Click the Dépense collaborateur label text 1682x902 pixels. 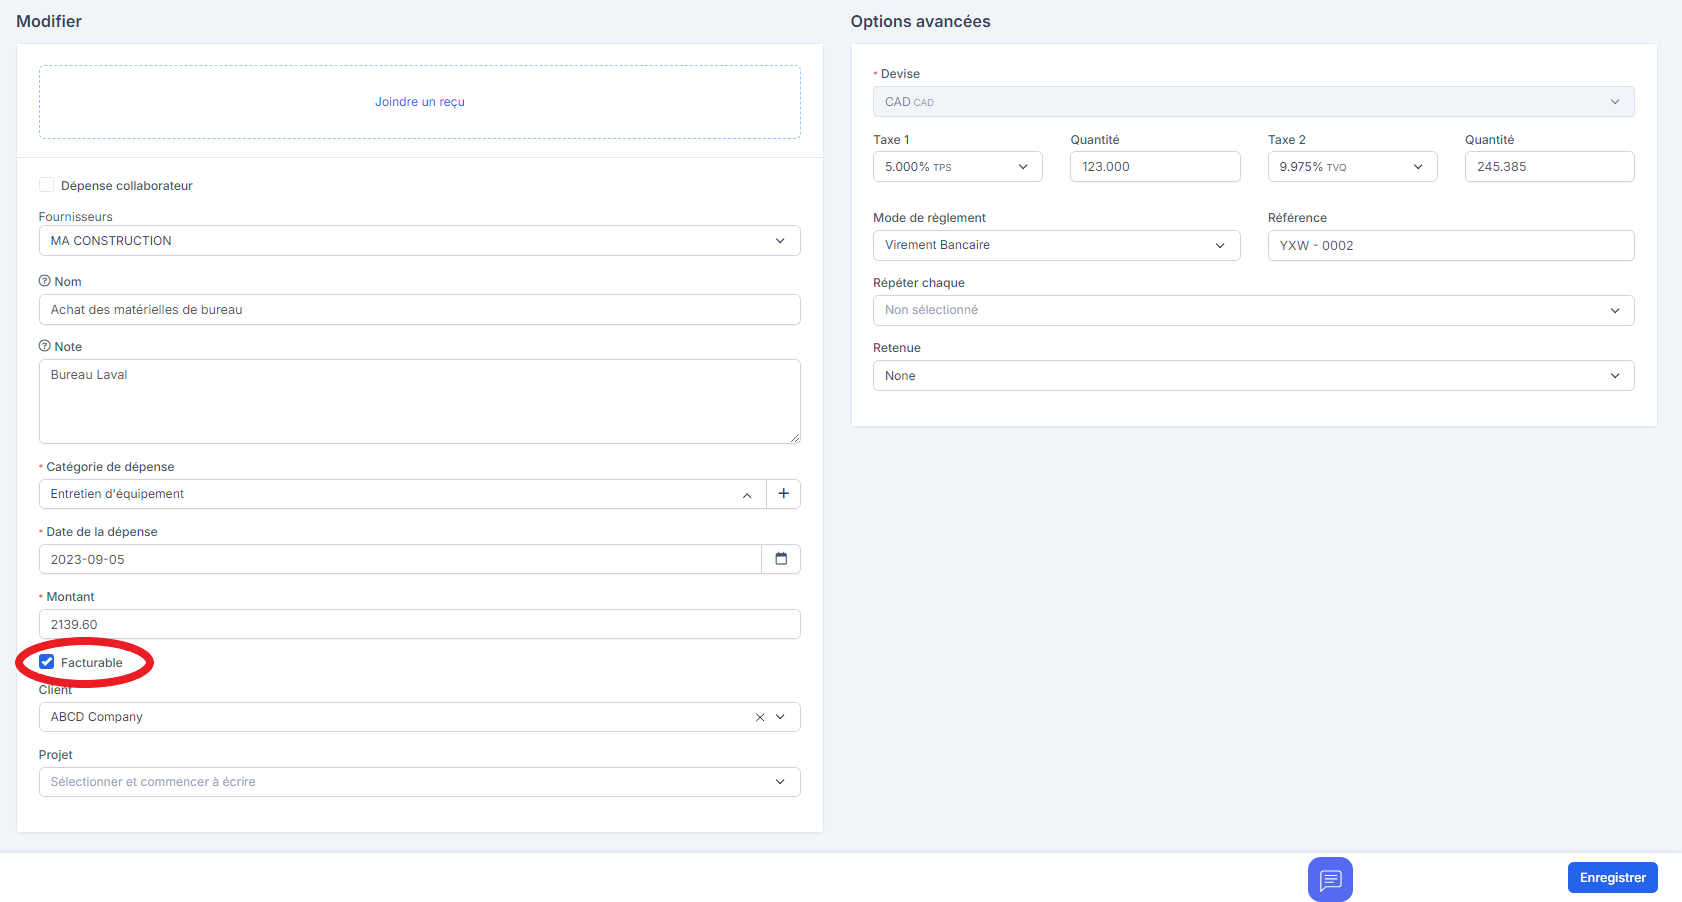coord(127,186)
